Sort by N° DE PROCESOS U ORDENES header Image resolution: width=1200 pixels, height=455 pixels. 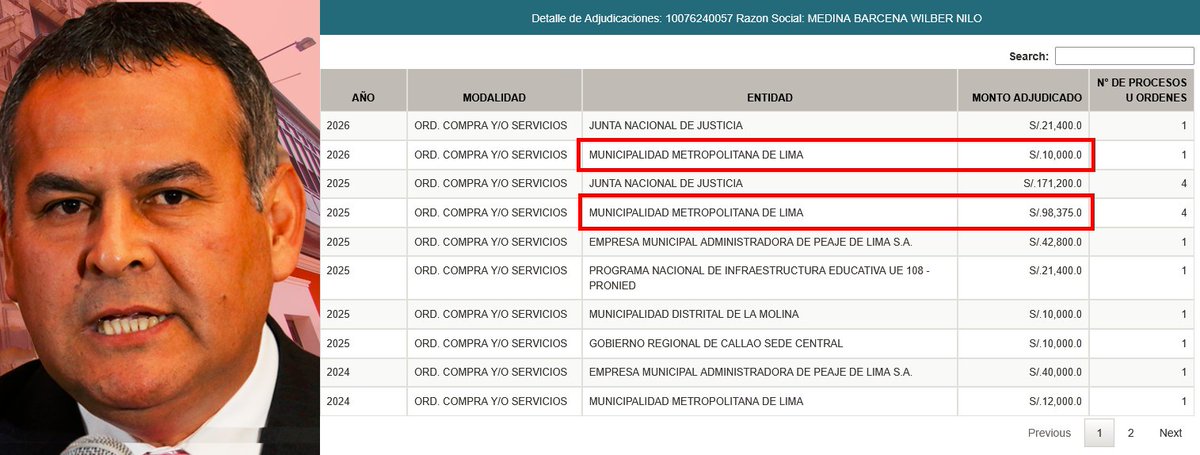point(1142,90)
